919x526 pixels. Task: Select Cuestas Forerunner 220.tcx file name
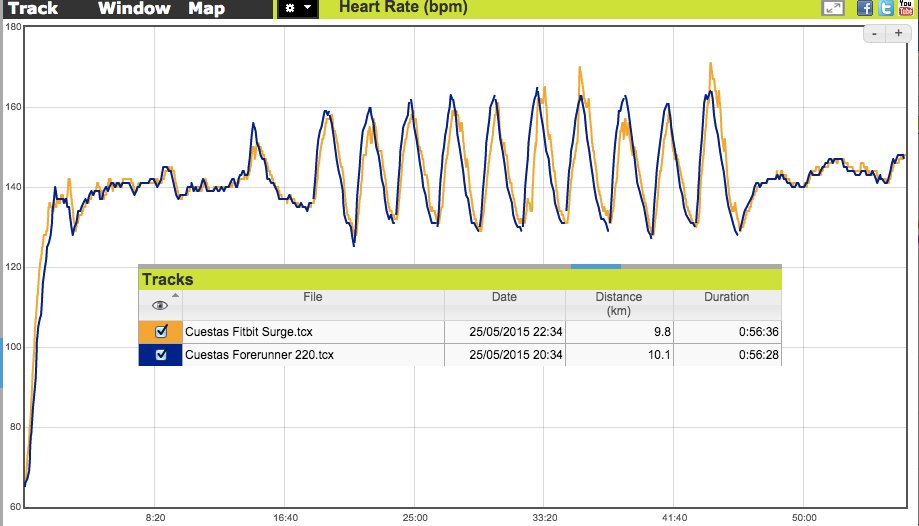[259, 355]
